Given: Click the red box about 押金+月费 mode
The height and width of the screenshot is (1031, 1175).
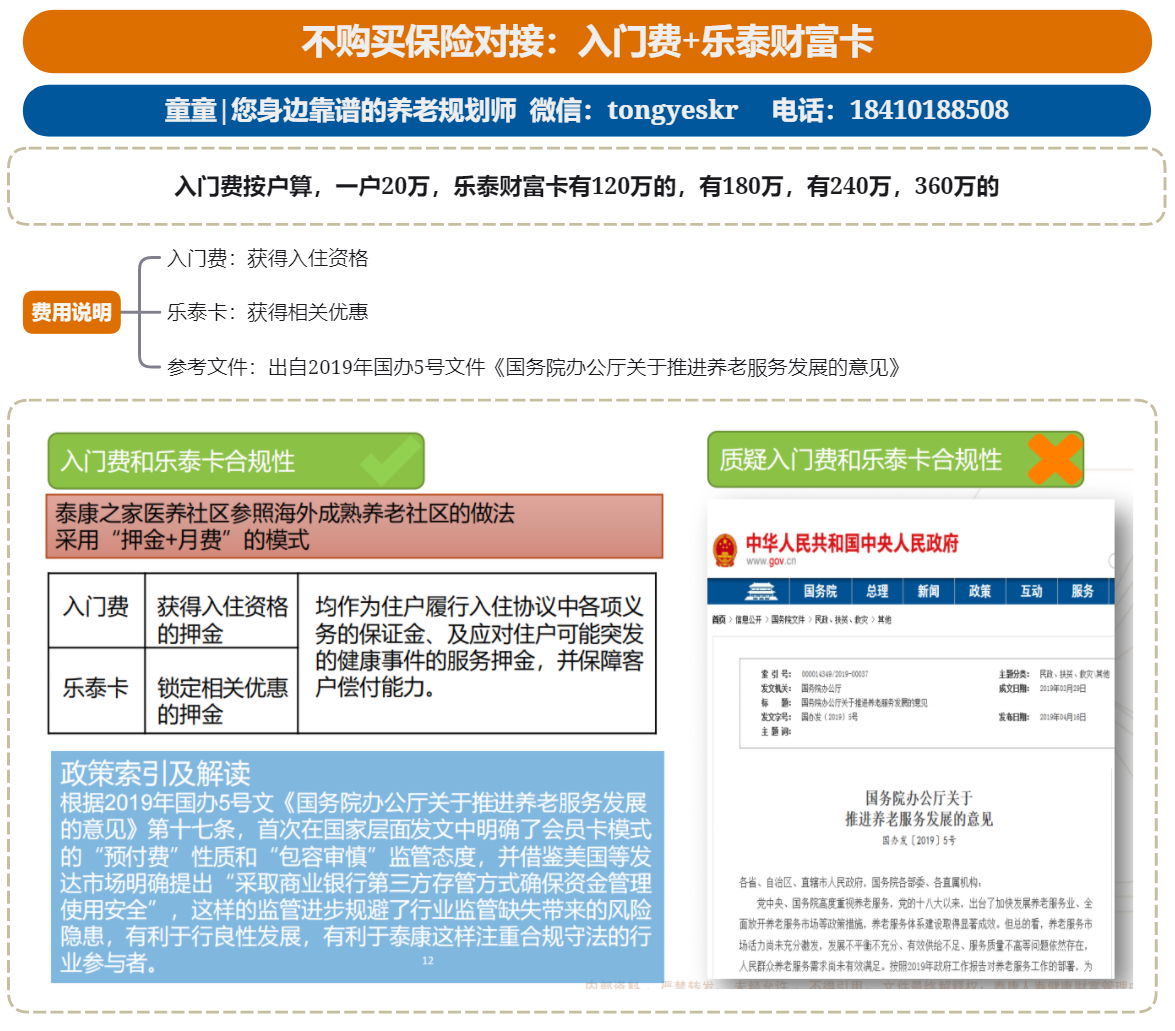Looking at the screenshot, I should click(354, 526).
